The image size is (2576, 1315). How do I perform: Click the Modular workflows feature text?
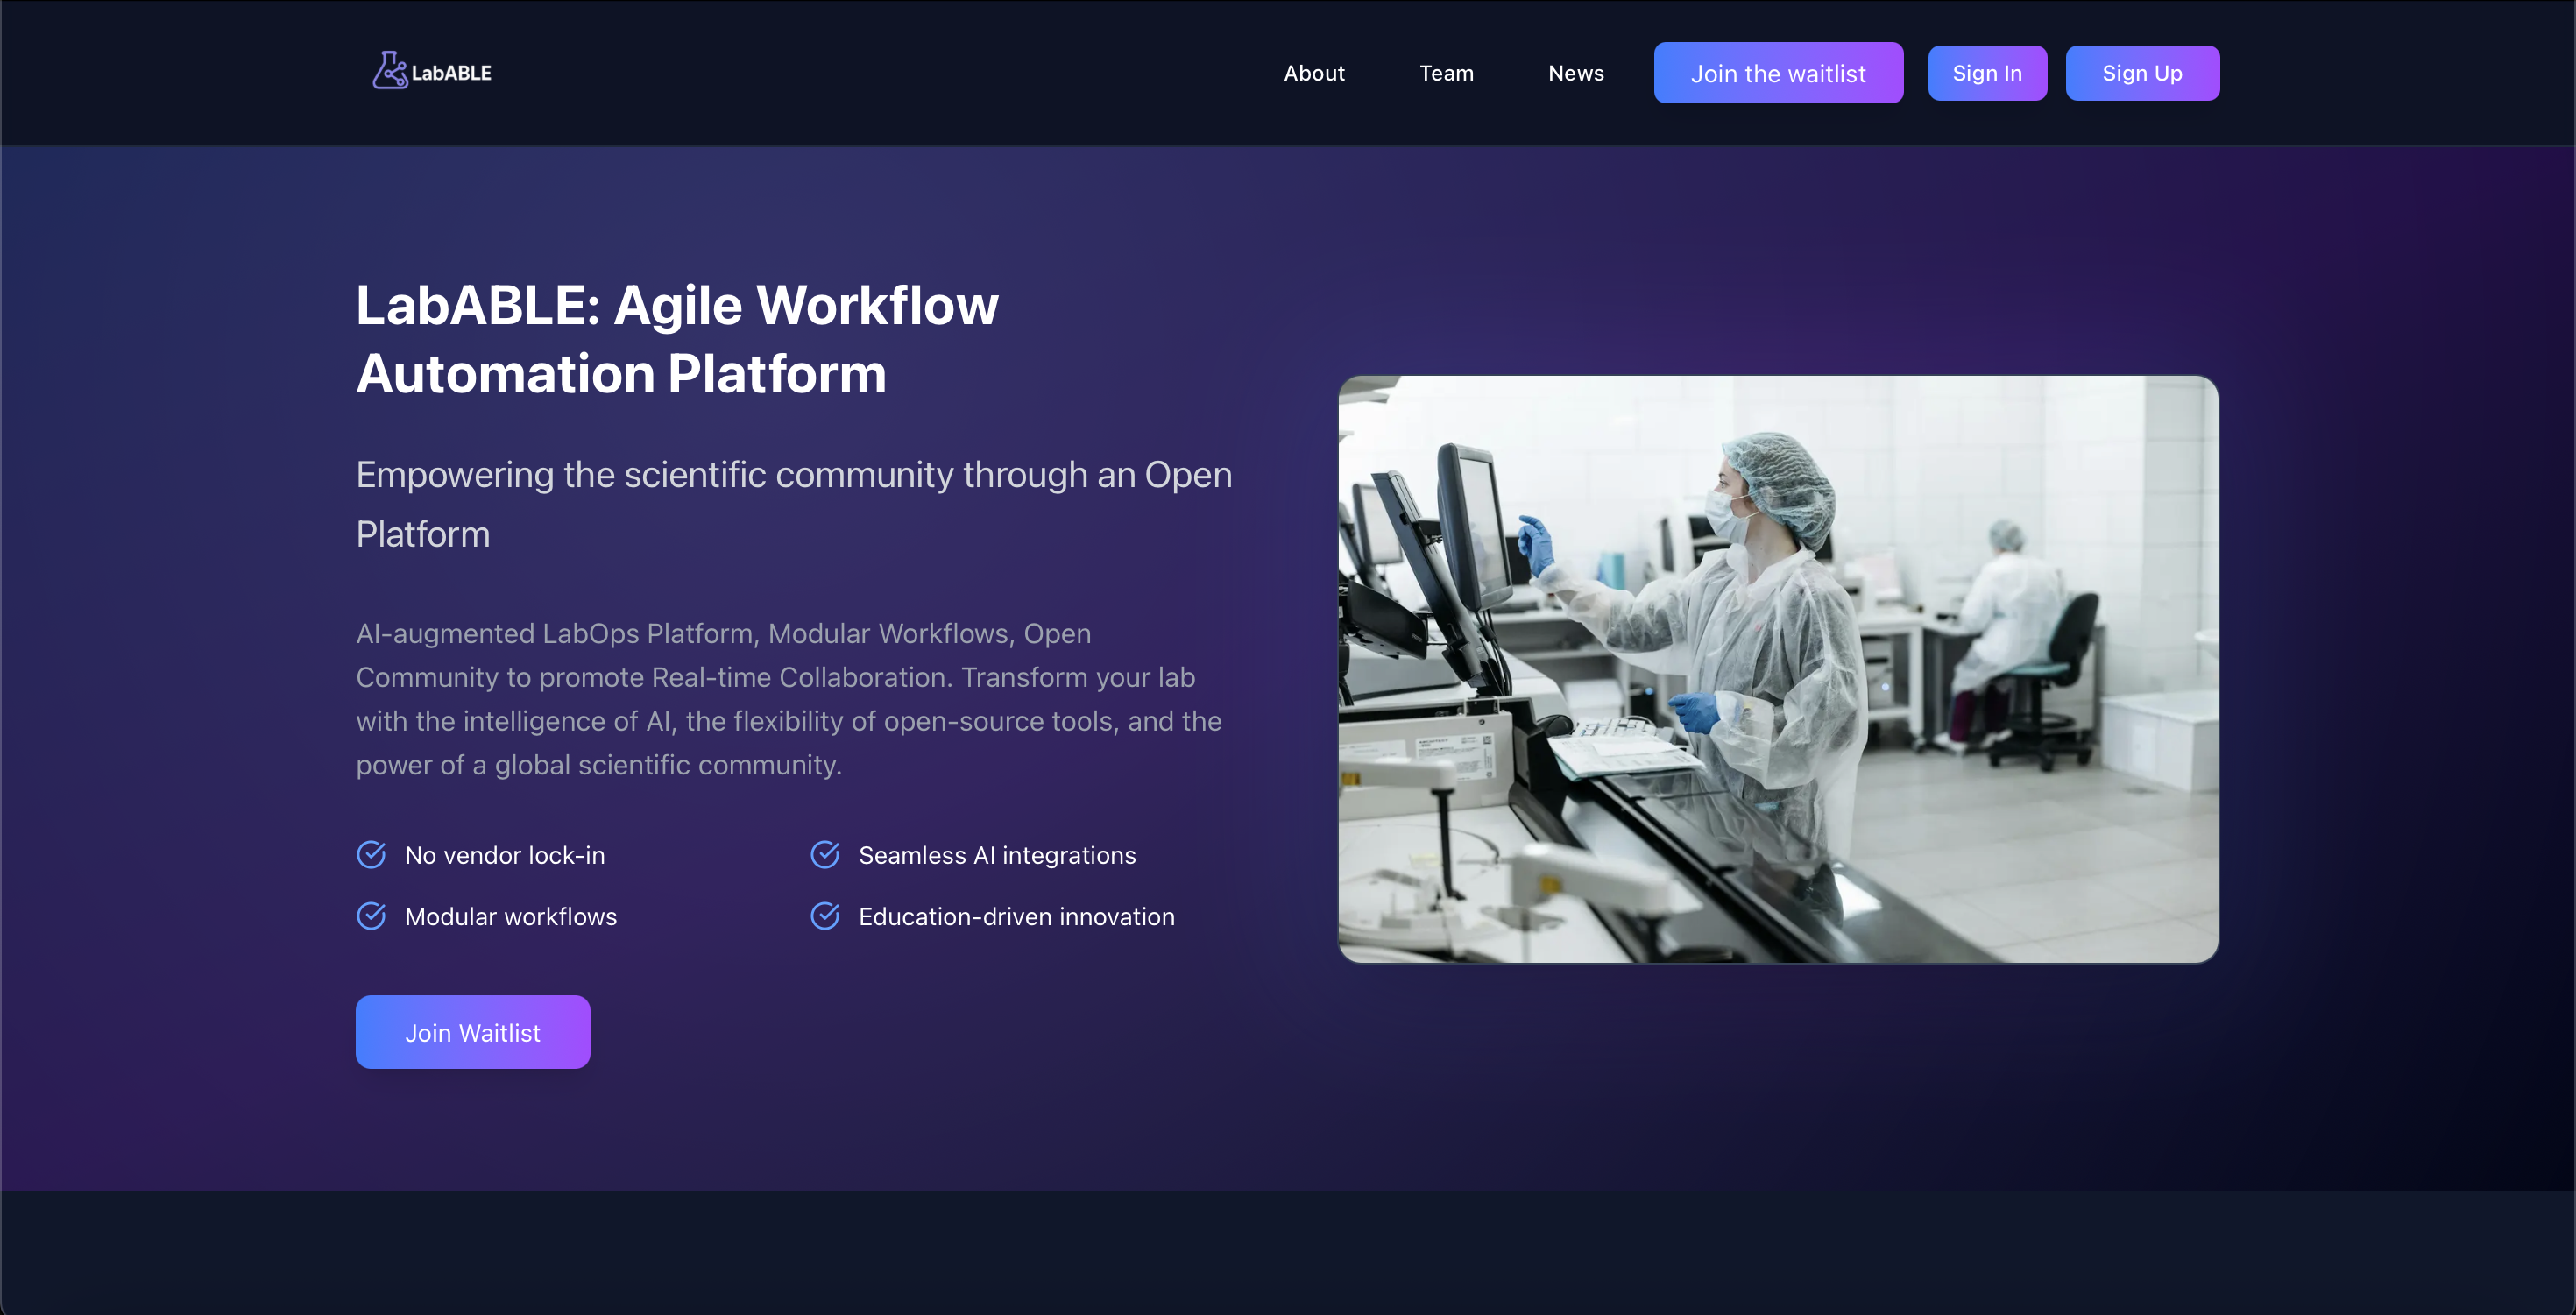[511, 917]
